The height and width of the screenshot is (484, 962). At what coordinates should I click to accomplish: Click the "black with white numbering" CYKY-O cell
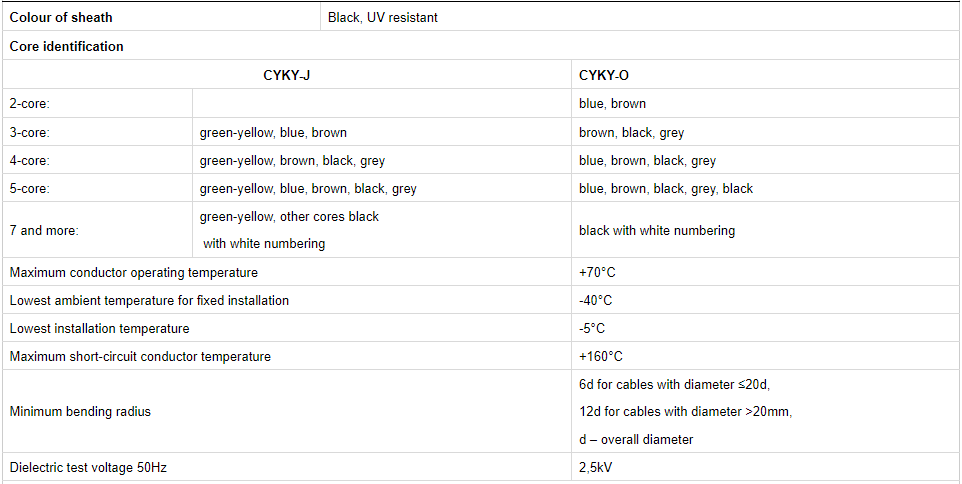pyautogui.click(x=657, y=230)
